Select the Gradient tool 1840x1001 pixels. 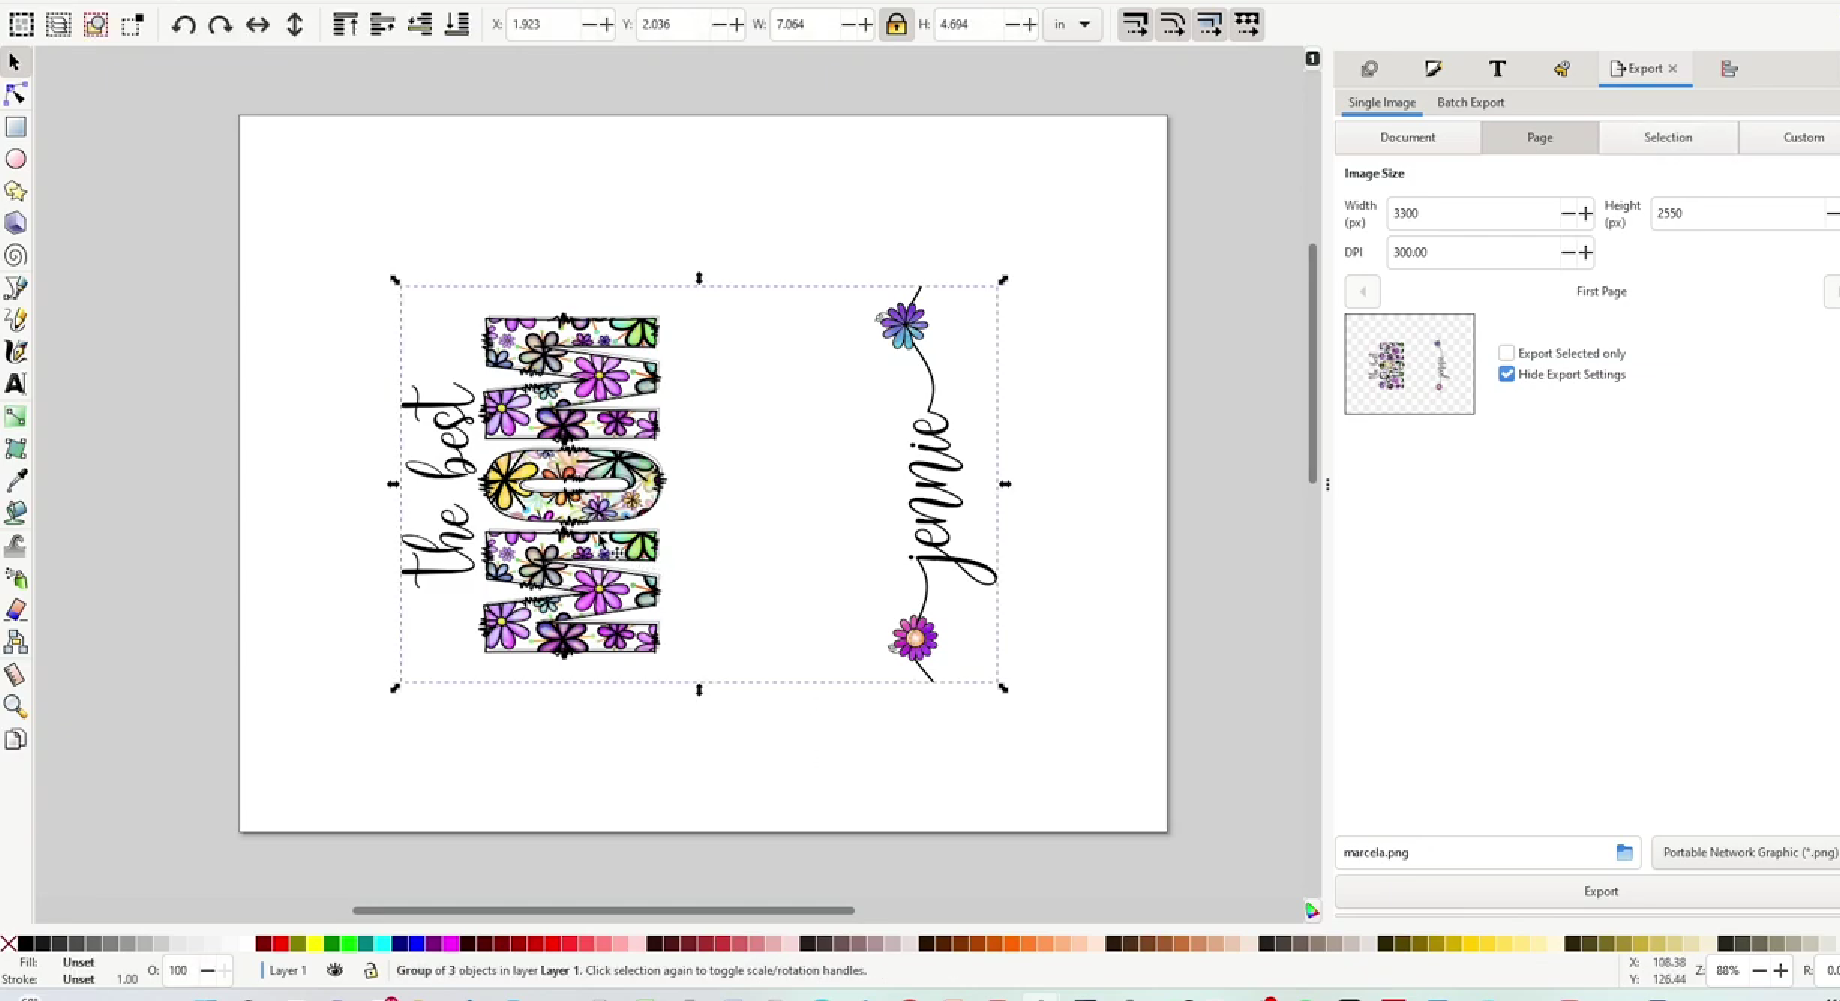point(16,416)
